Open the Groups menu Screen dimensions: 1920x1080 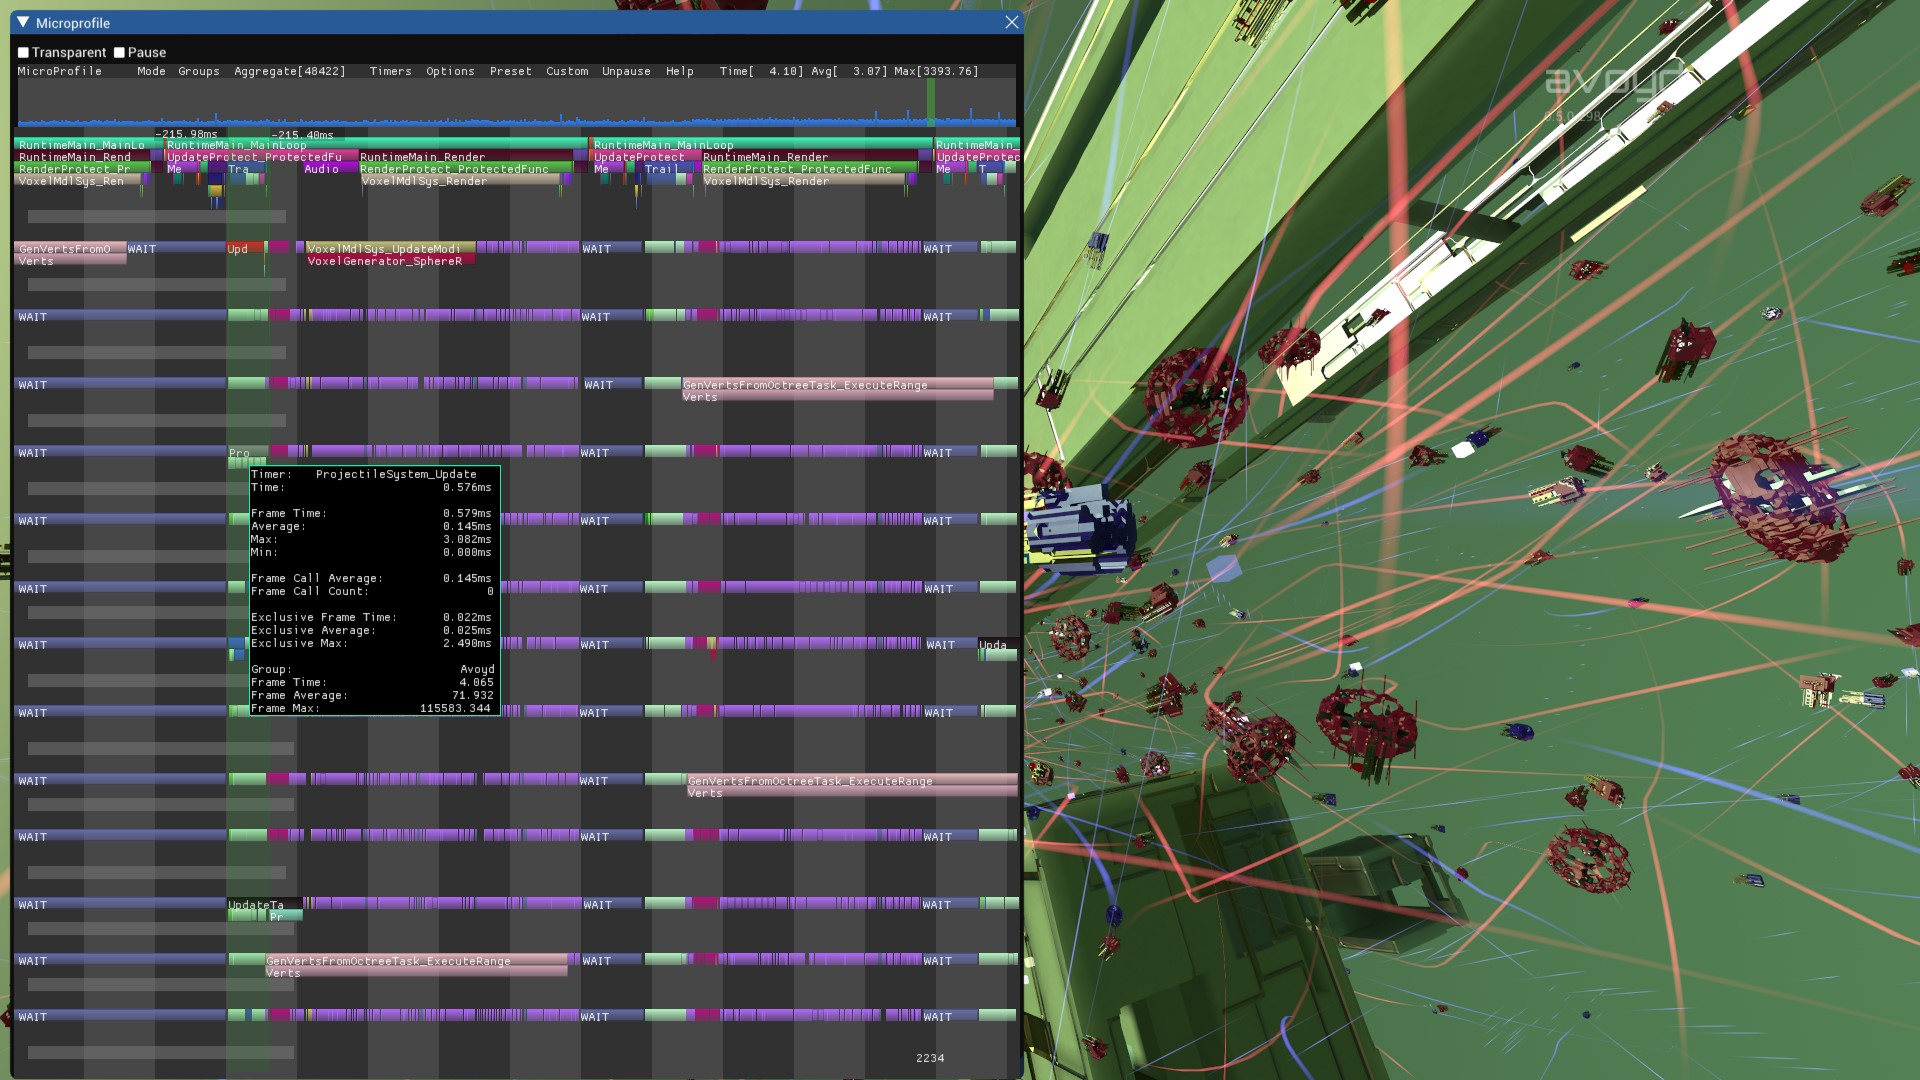pyautogui.click(x=198, y=71)
